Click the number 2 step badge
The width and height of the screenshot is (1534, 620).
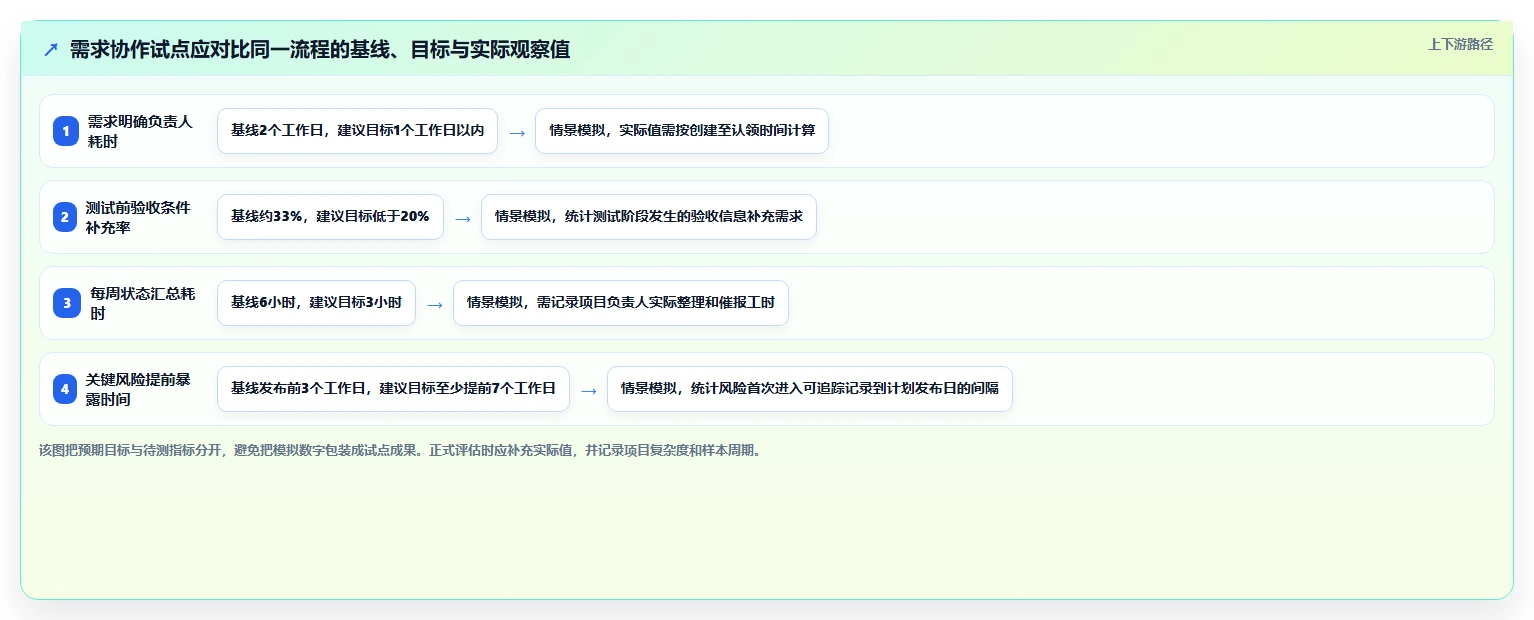65,217
